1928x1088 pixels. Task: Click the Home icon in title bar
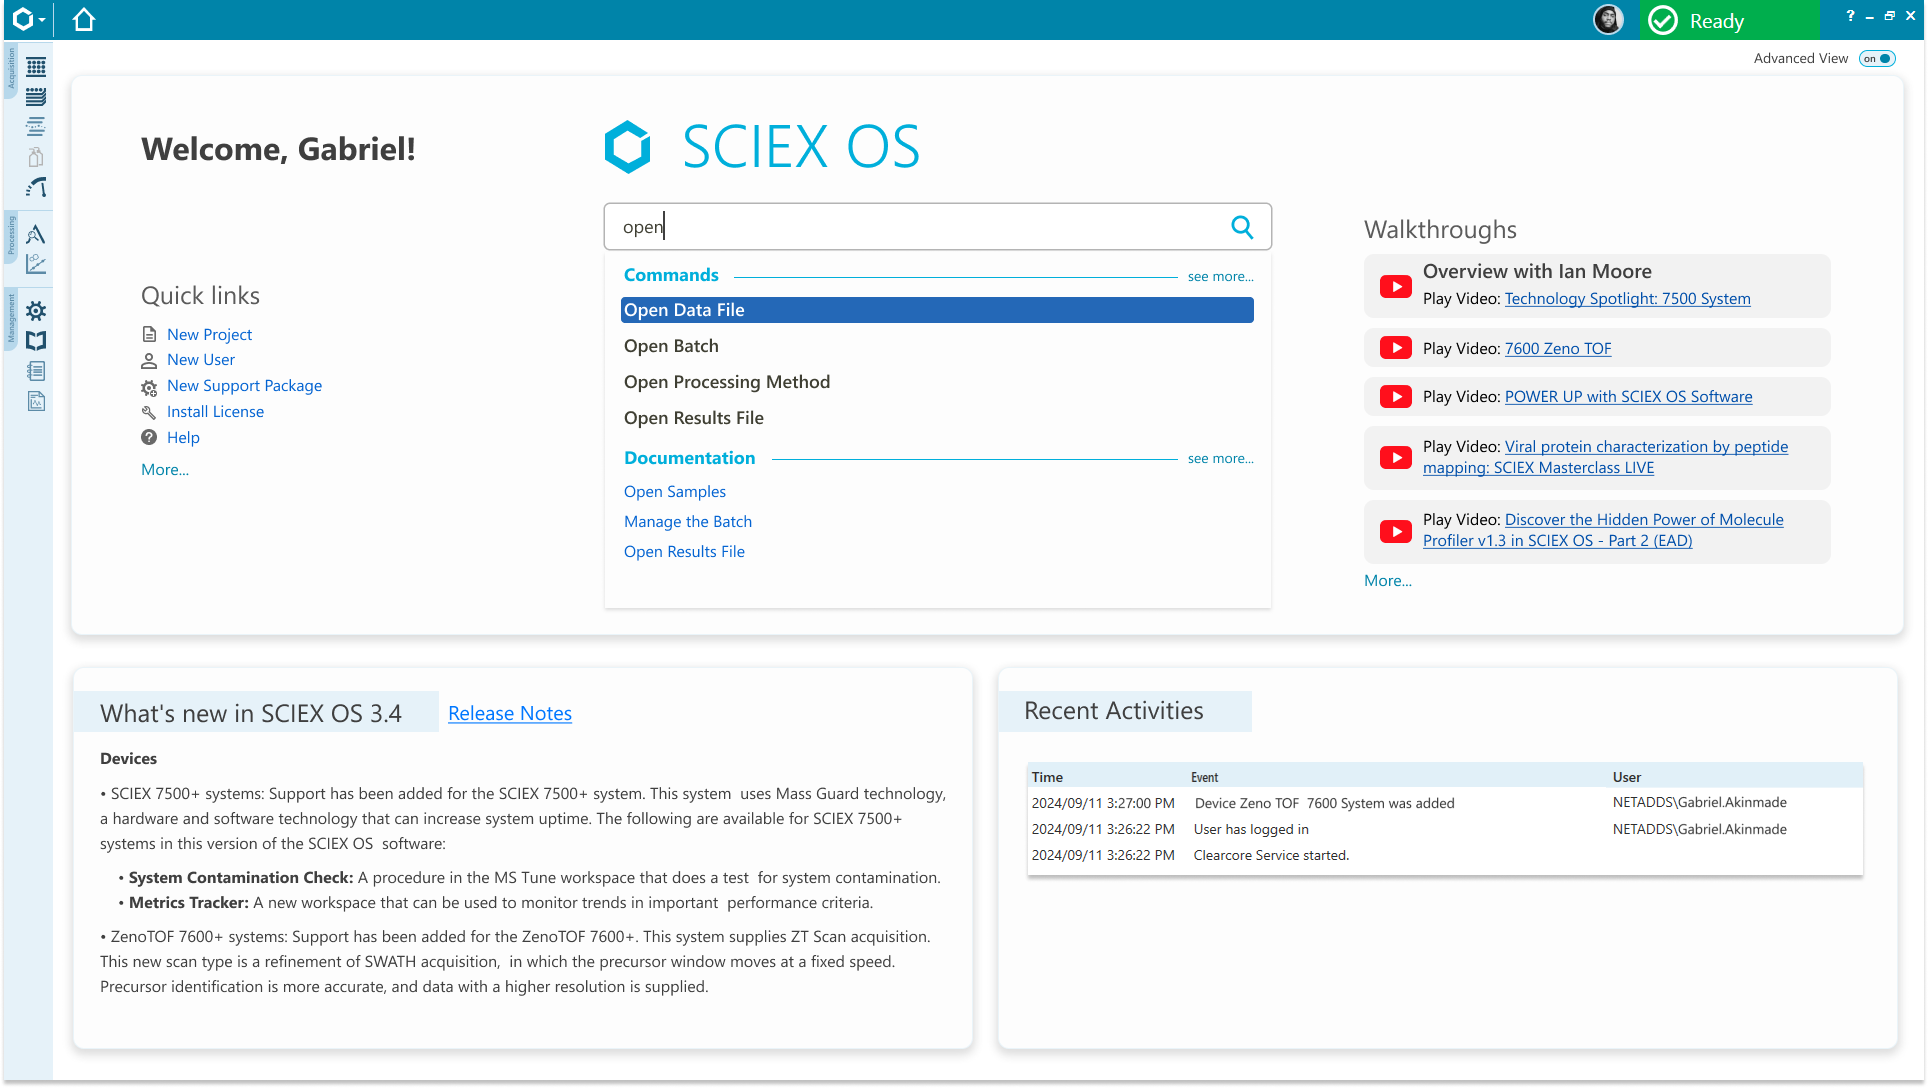(x=84, y=20)
